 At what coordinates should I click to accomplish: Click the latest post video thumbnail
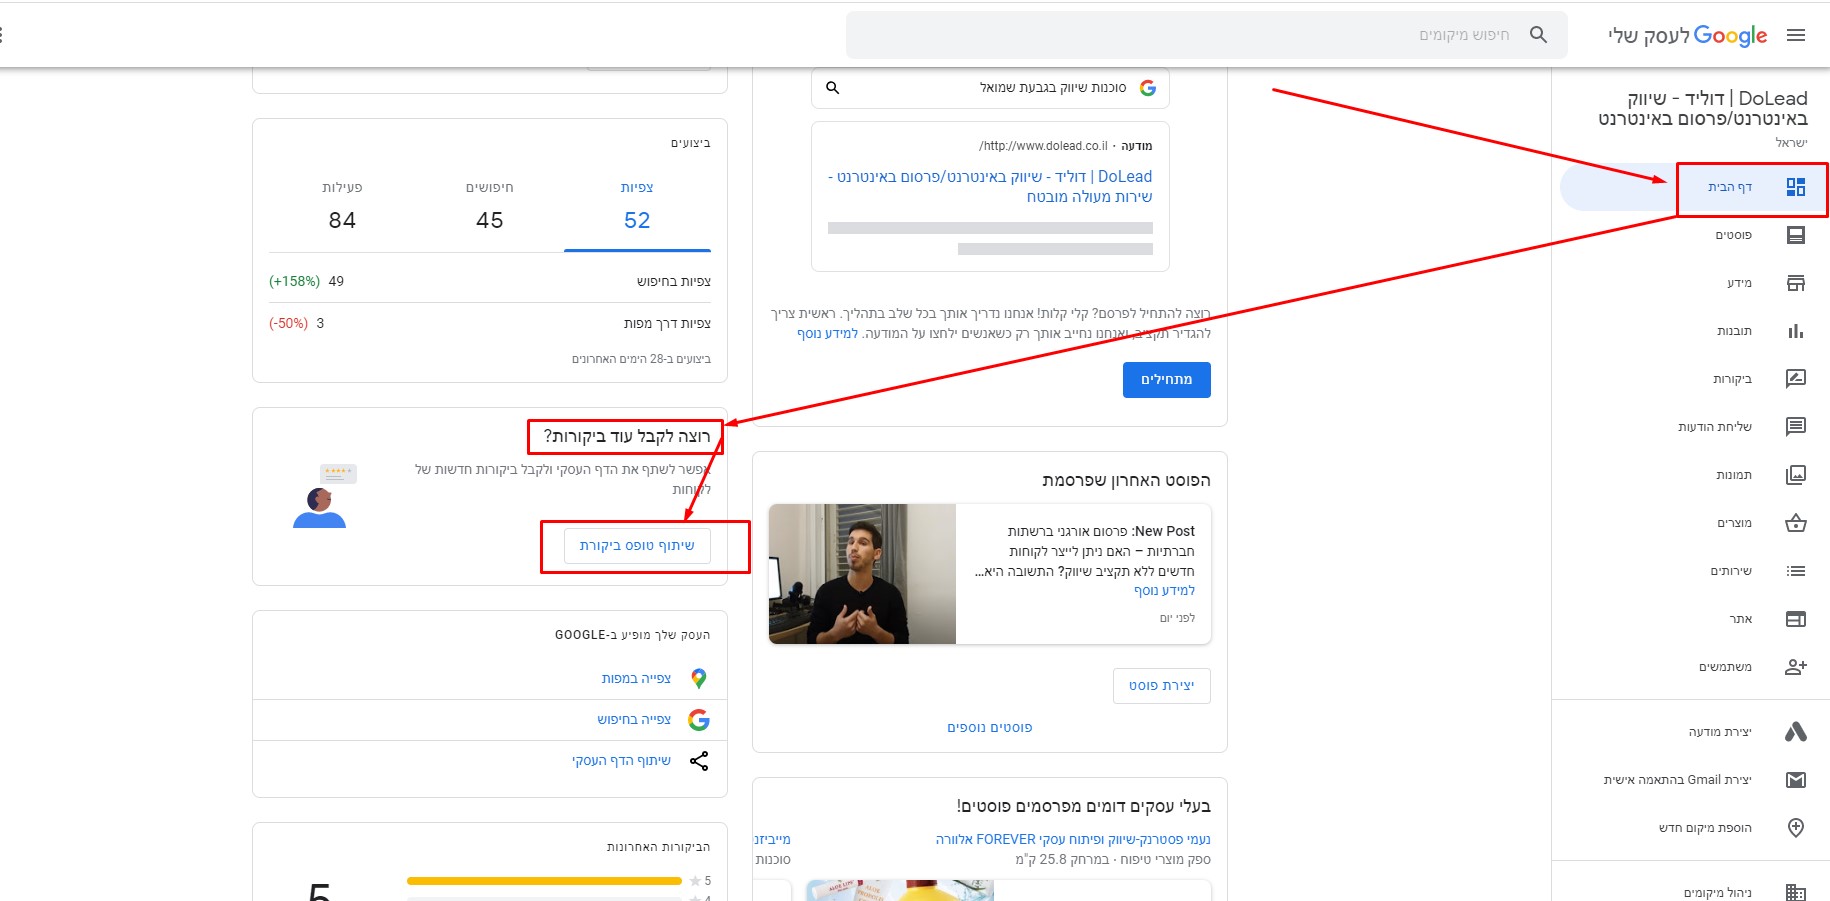[862, 574]
